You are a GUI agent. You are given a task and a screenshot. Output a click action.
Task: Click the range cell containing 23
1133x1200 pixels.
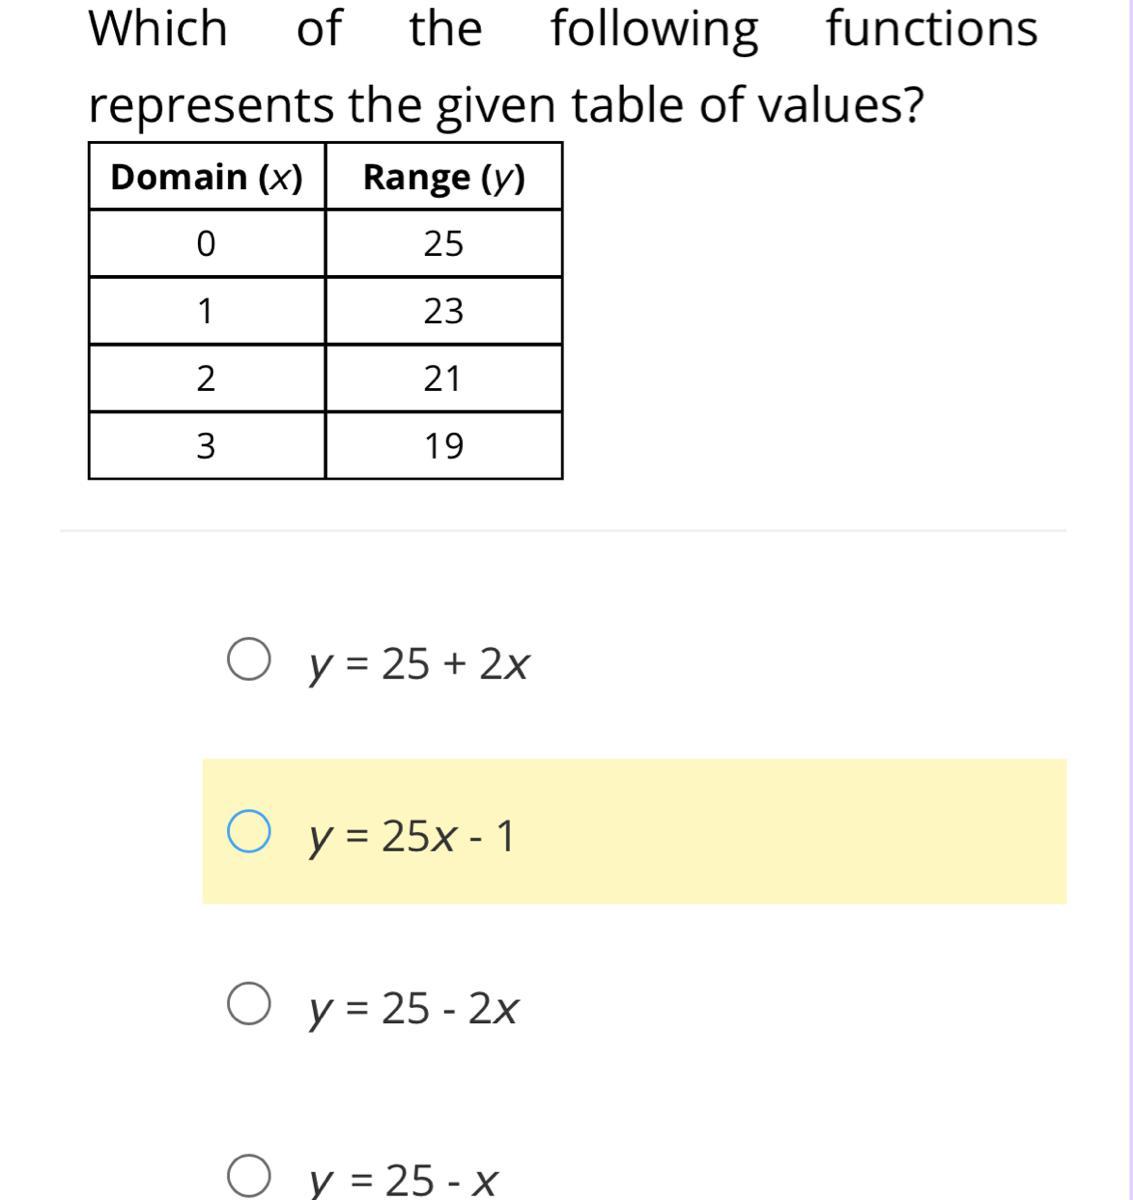[x=444, y=311]
